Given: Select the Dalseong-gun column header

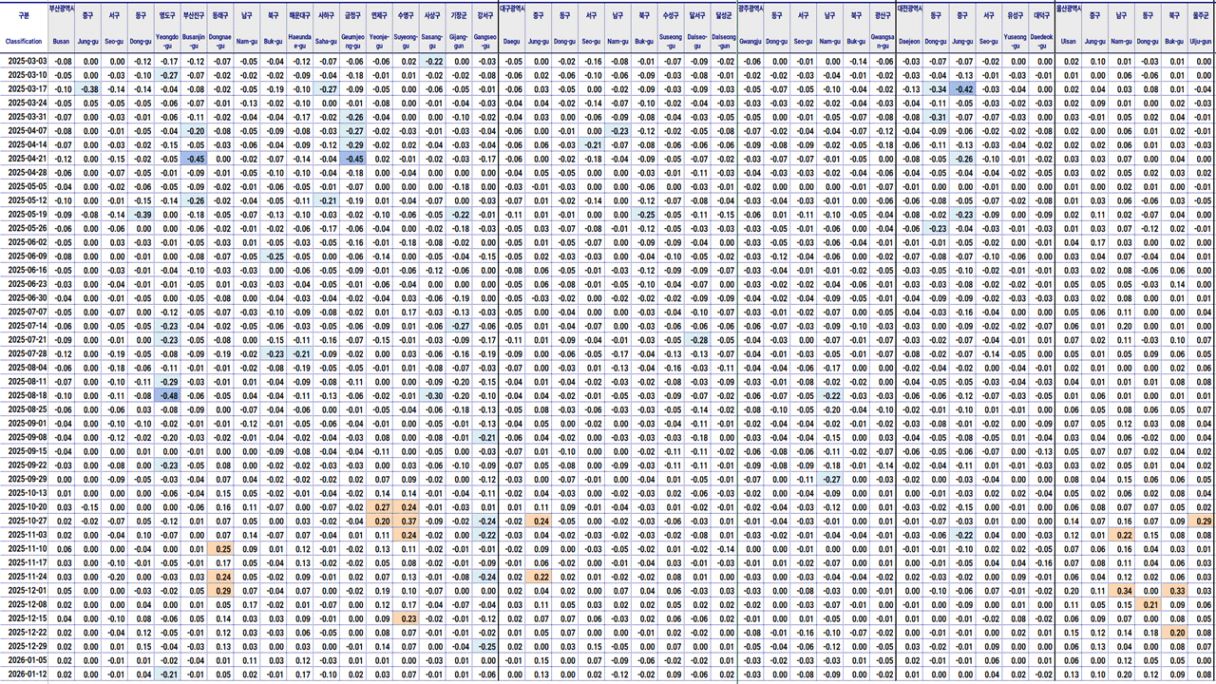Looking at the screenshot, I should pos(723,42).
